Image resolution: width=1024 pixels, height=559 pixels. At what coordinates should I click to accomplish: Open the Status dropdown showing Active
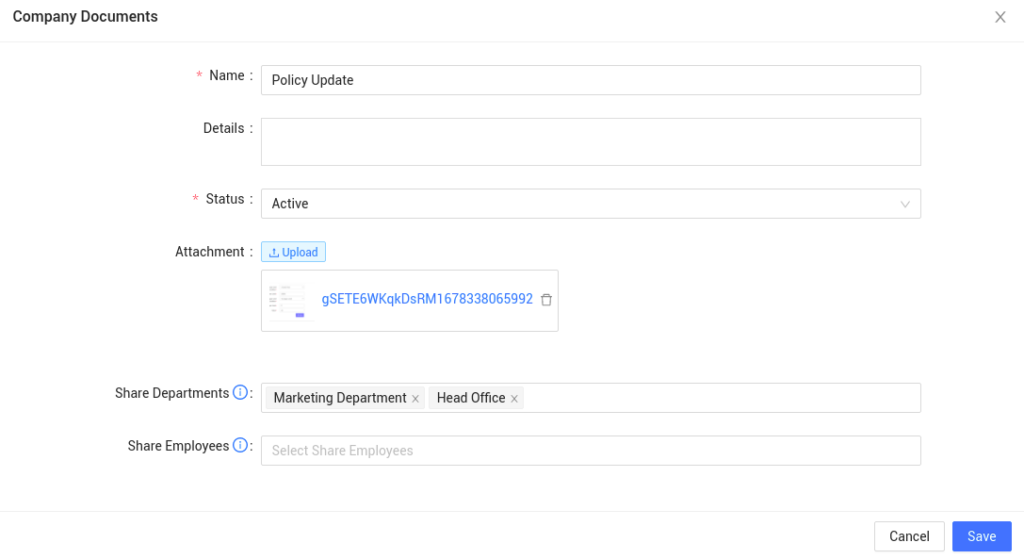click(x=580, y=204)
